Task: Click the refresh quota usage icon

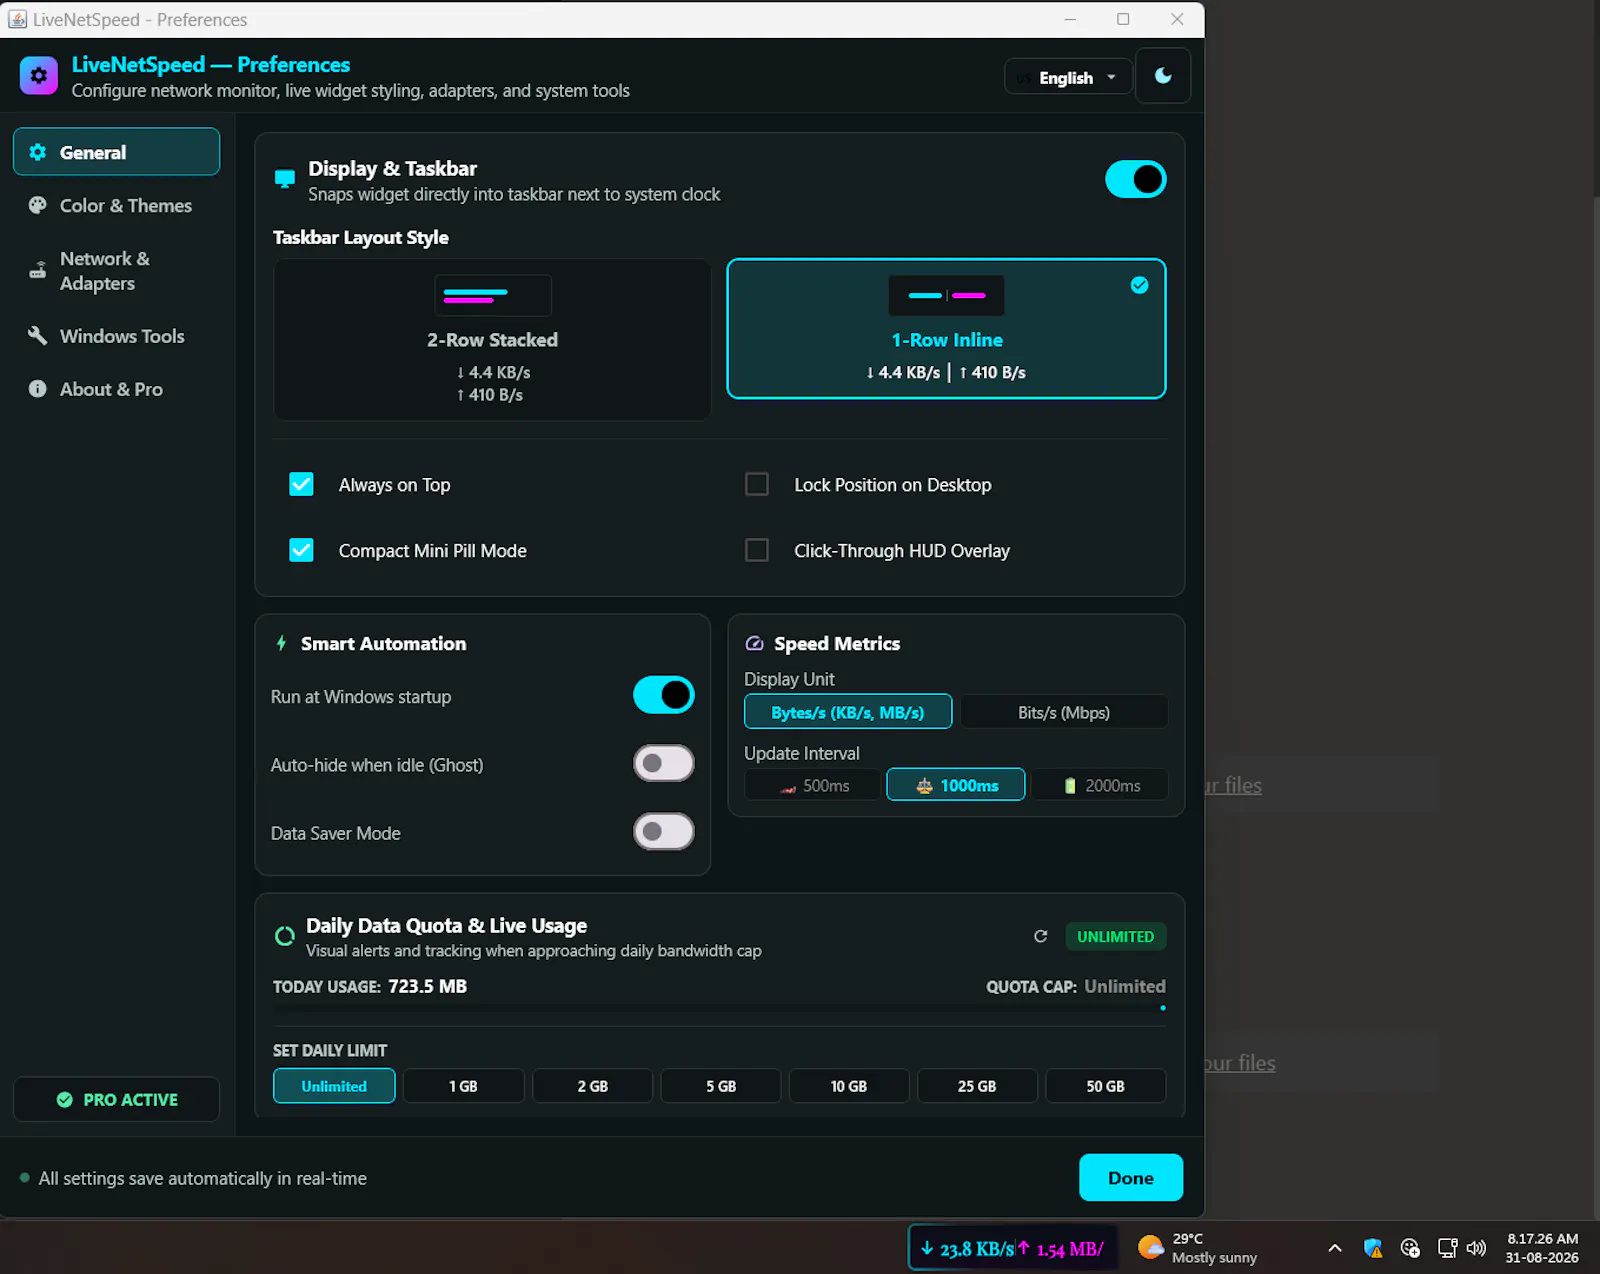Action: [1040, 937]
